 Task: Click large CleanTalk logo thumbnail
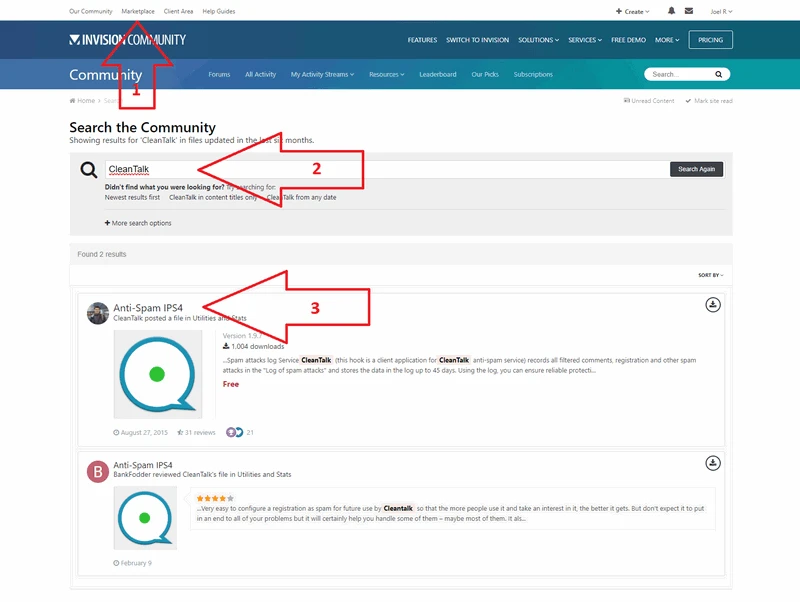click(x=158, y=374)
